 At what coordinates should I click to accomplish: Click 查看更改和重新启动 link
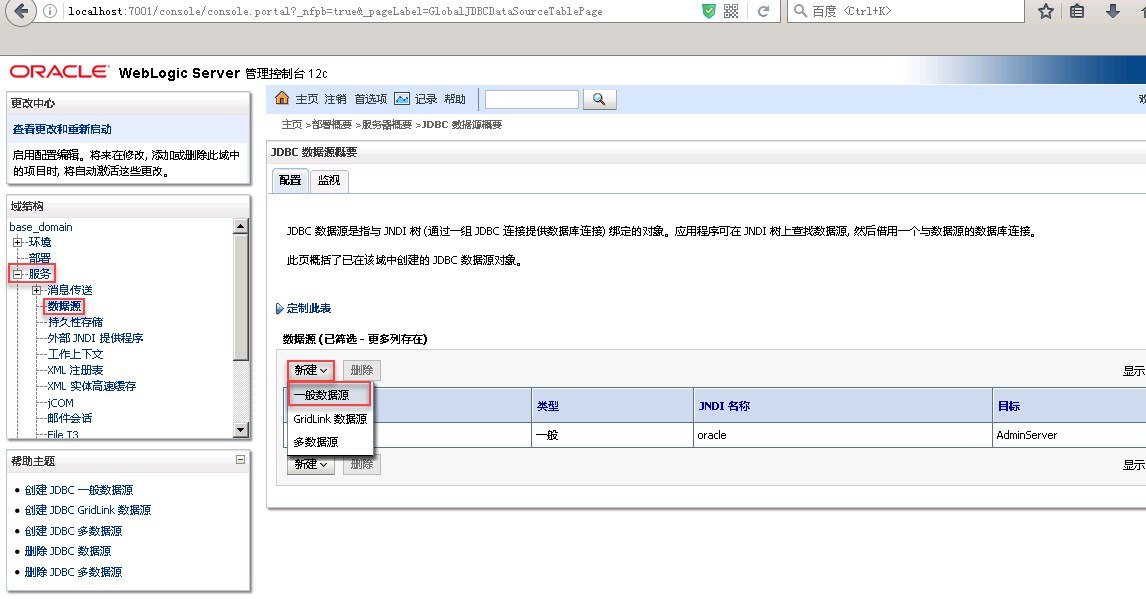(62, 129)
